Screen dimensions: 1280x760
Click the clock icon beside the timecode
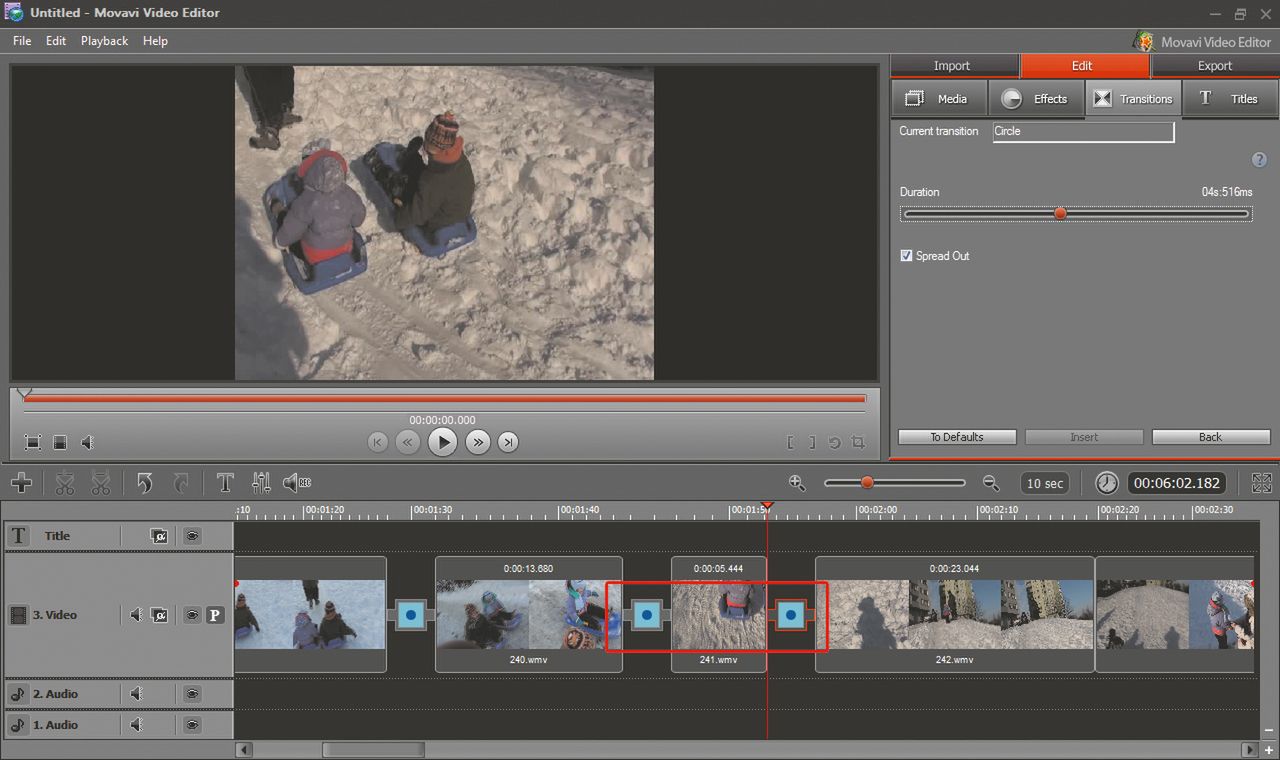click(x=1107, y=483)
